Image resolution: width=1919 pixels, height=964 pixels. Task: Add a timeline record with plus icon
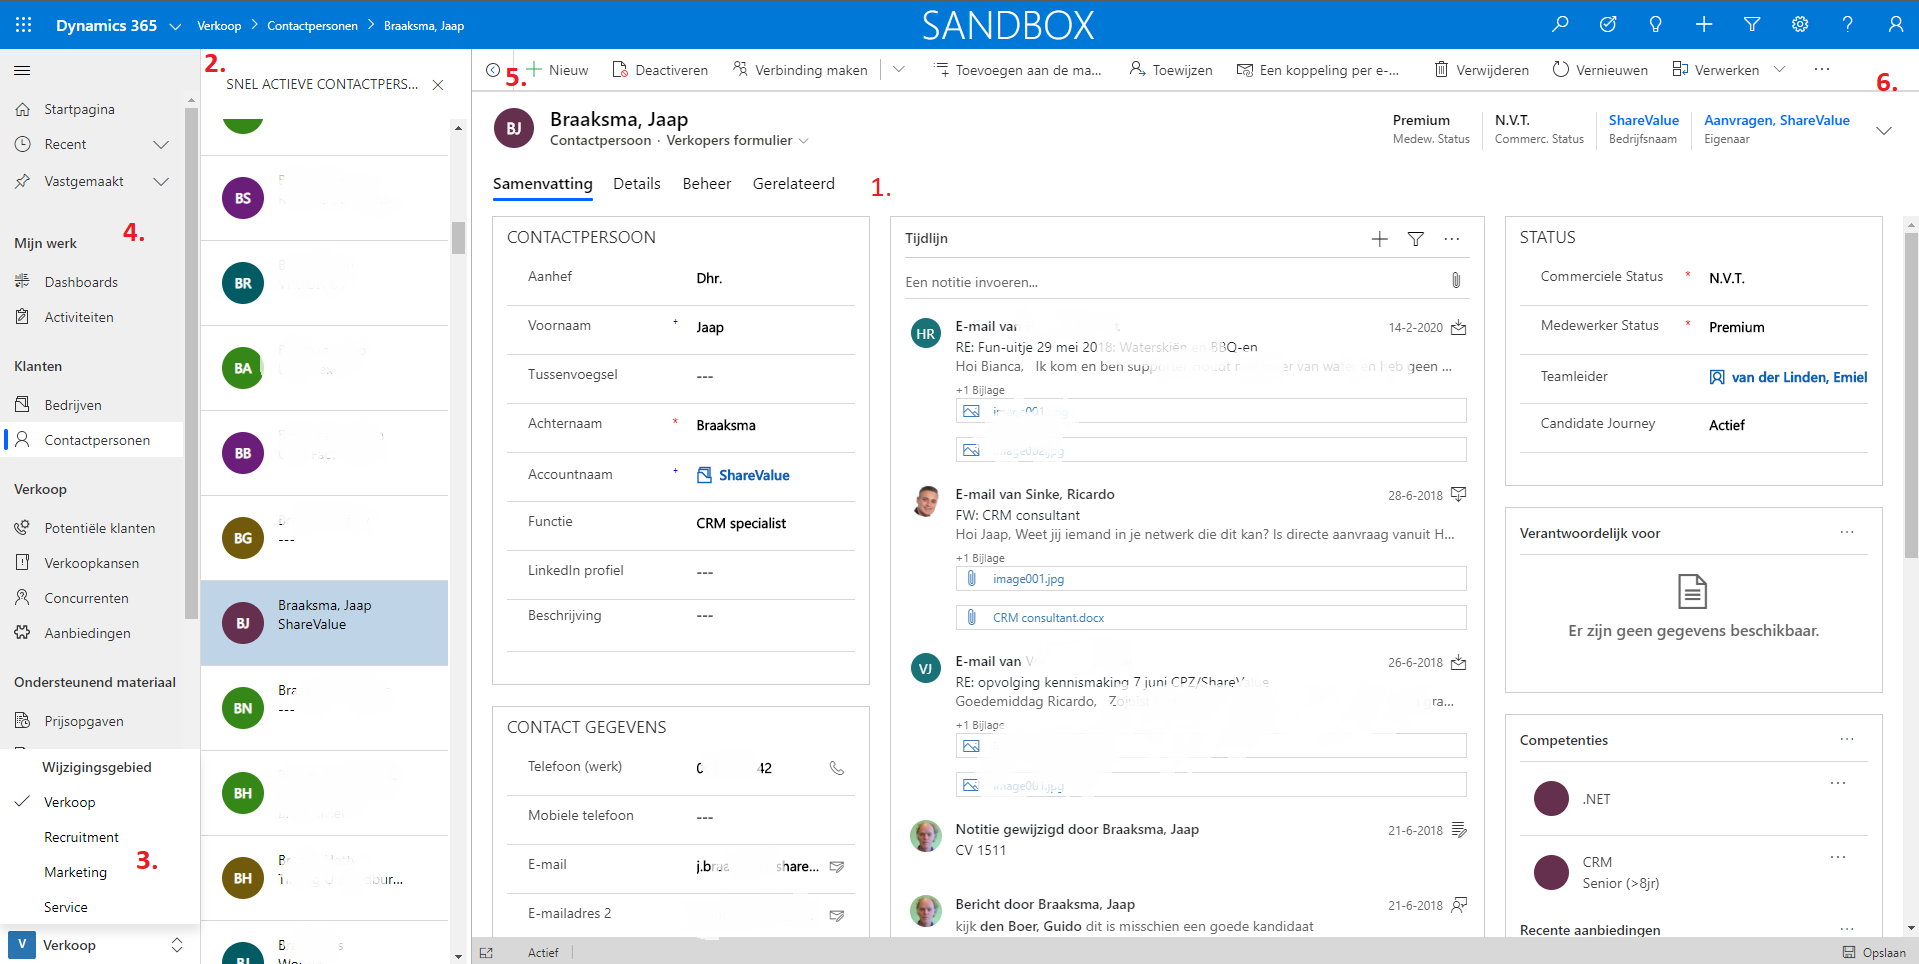pos(1379,239)
